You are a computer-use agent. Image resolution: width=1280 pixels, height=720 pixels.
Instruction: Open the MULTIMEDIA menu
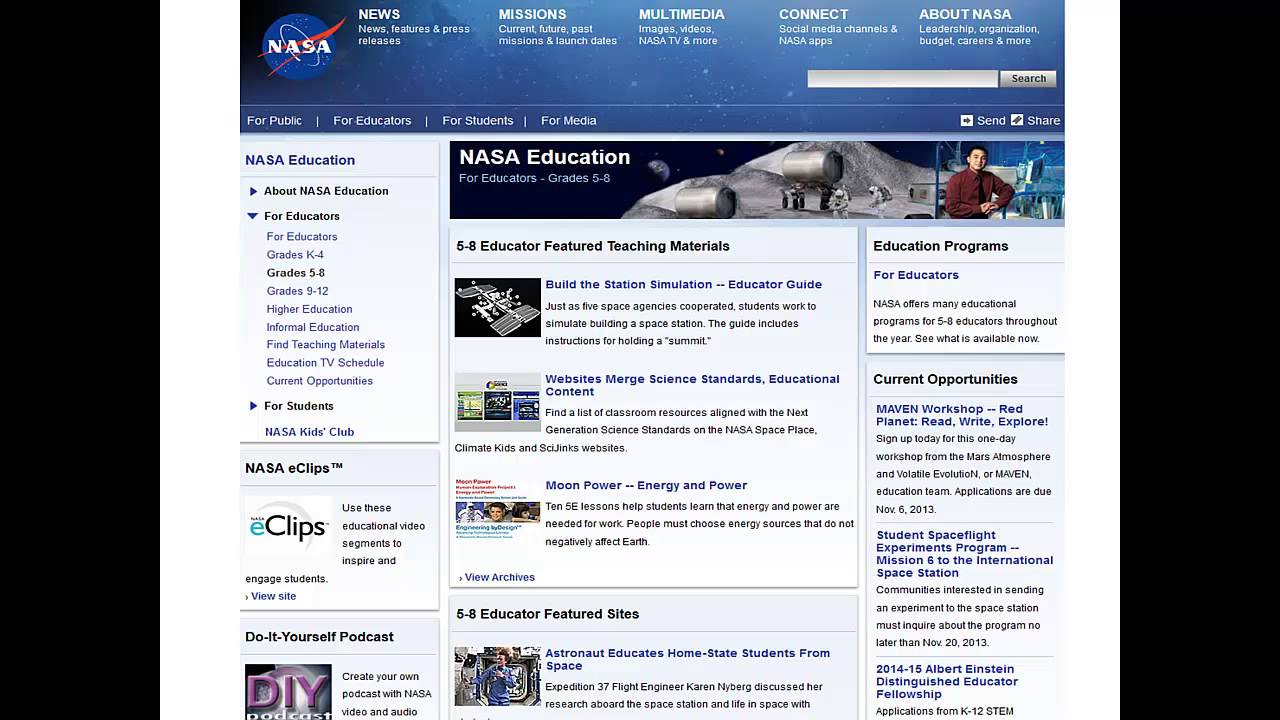pyautogui.click(x=682, y=14)
